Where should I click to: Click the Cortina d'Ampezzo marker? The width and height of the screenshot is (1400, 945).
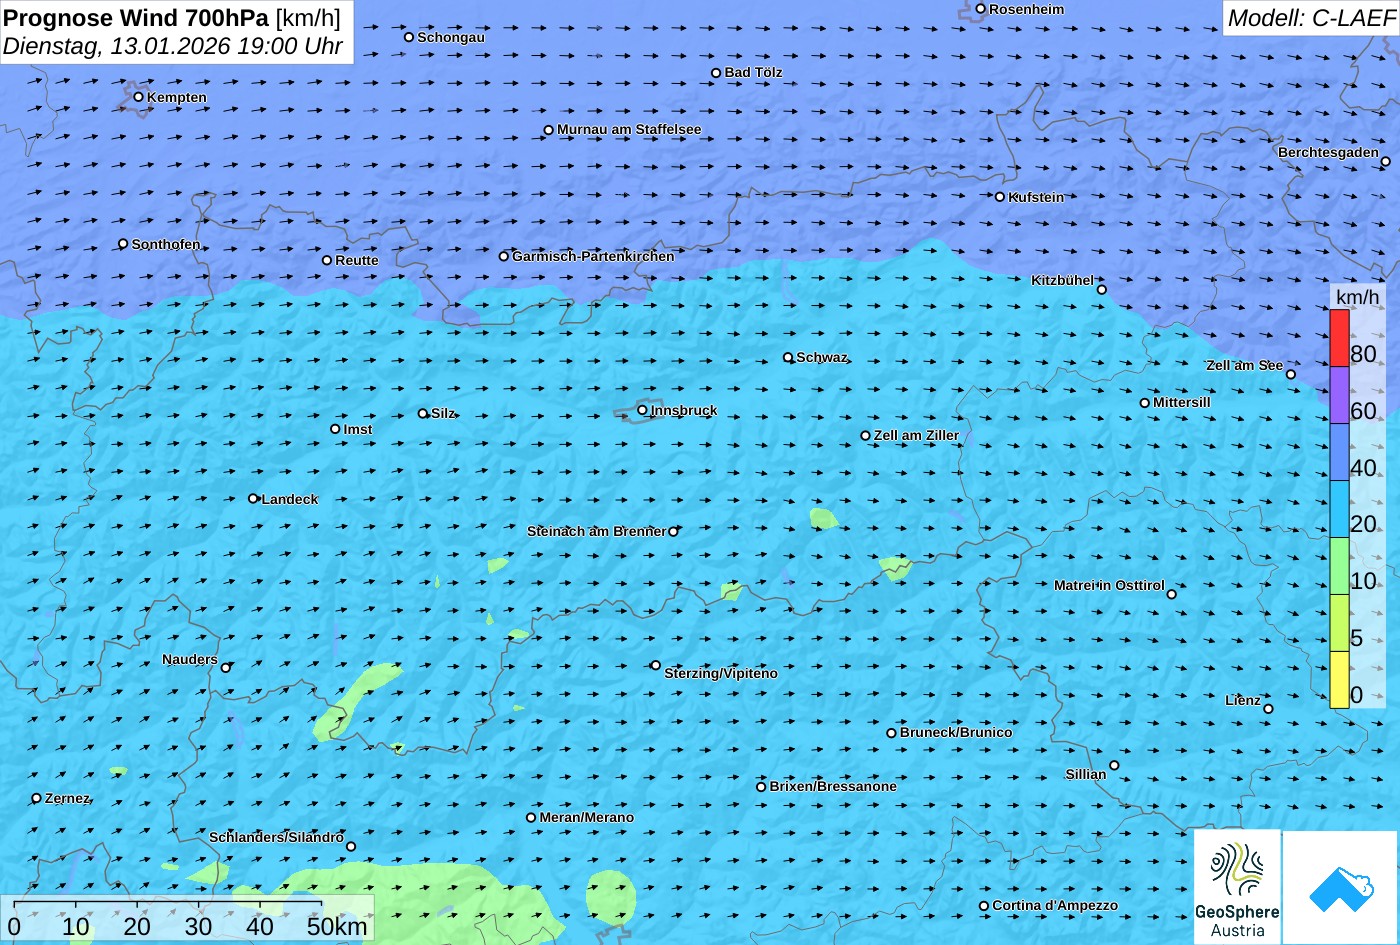pyautogui.click(x=984, y=906)
